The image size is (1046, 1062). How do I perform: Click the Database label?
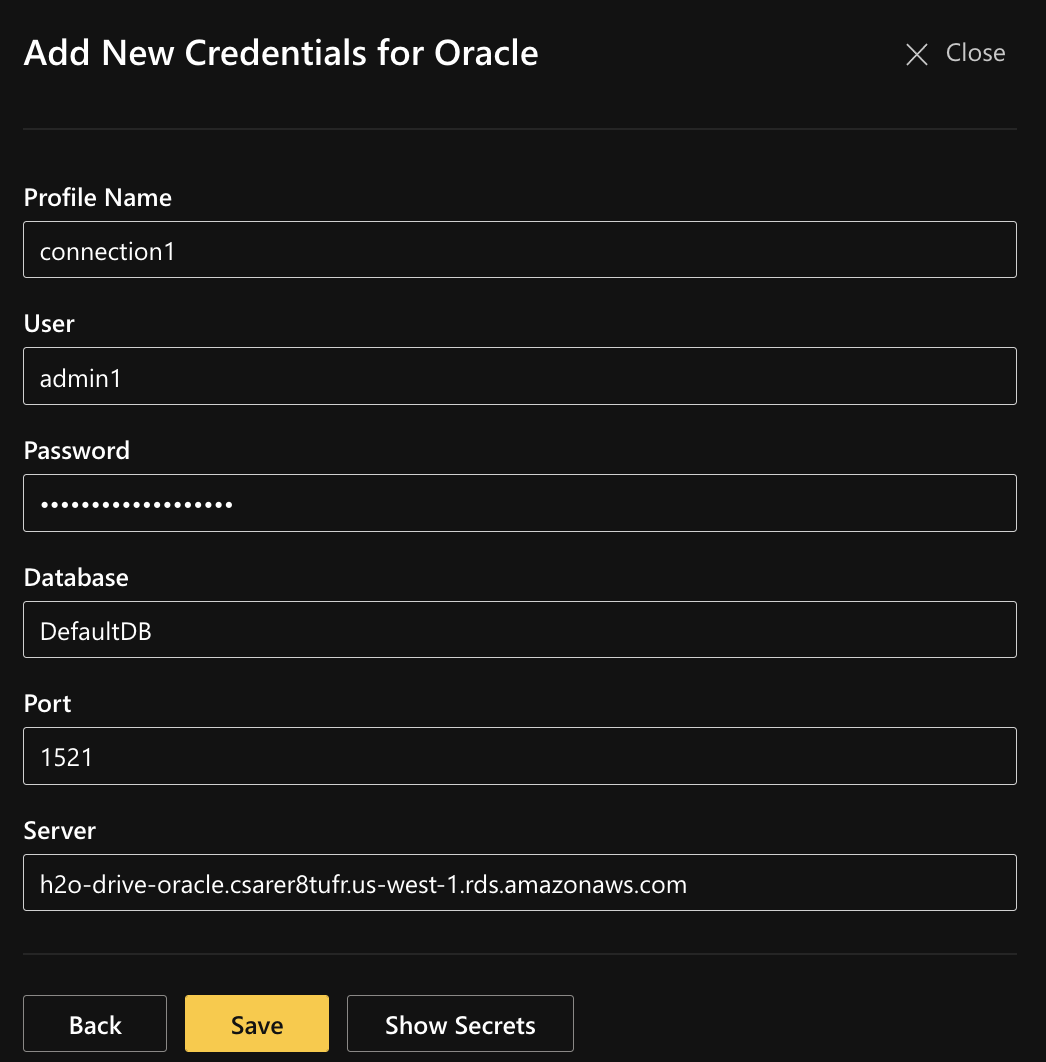(x=76, y=577)
